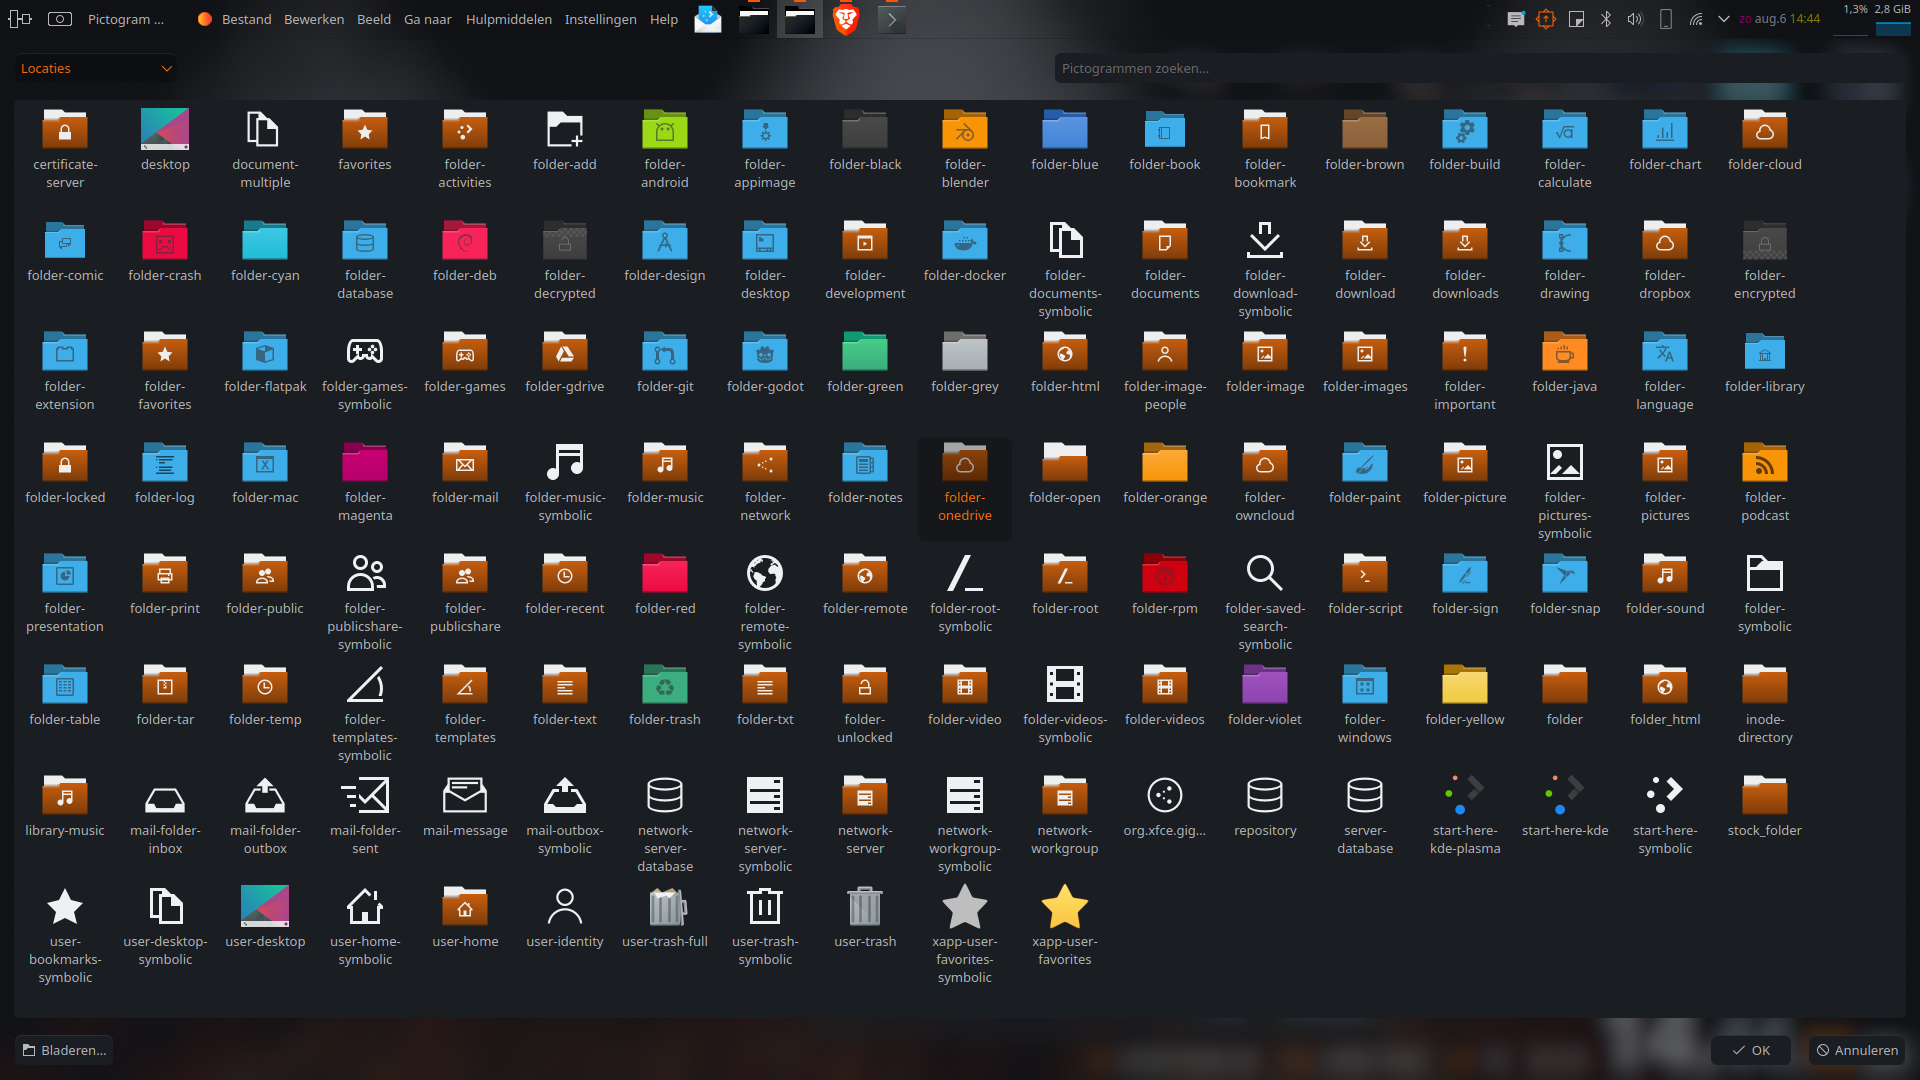Select the repository icon
The width and height of the screenshot is (1920, 1080).
point(1264,797)
